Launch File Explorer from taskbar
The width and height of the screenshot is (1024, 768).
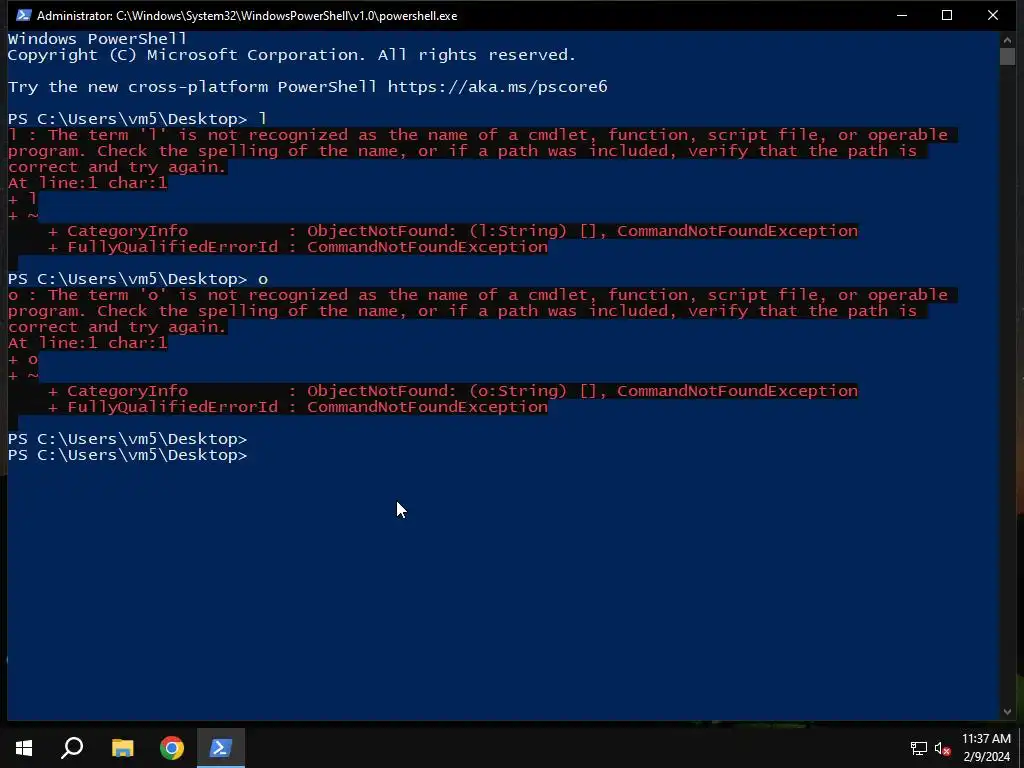[x=122, y=748]
